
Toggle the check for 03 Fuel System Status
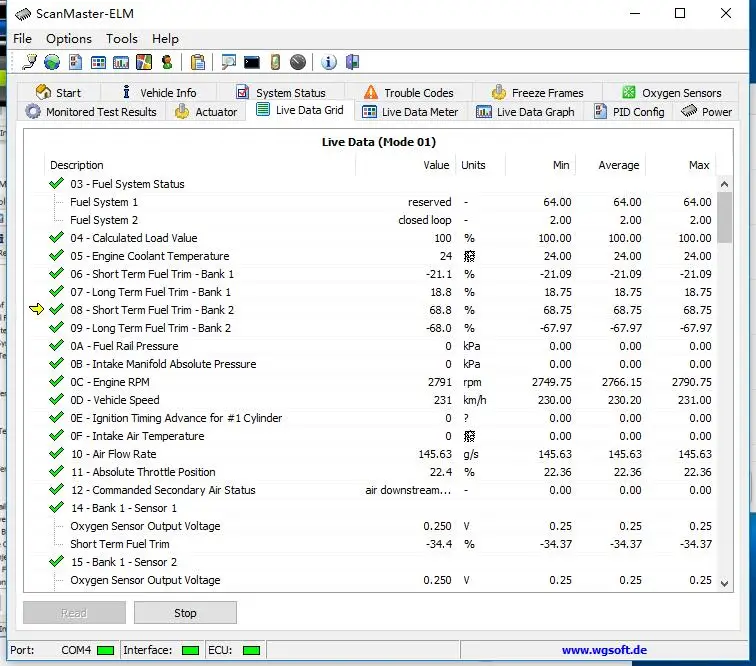(x=56, y=184)
